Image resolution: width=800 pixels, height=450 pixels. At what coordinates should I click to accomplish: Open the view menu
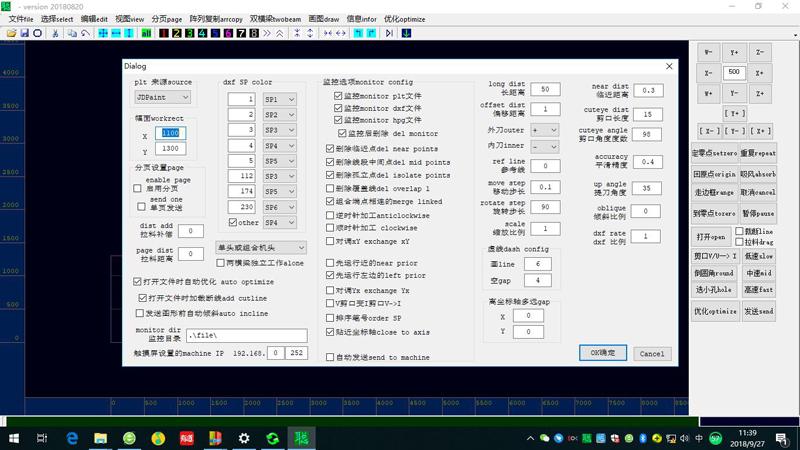130,19
